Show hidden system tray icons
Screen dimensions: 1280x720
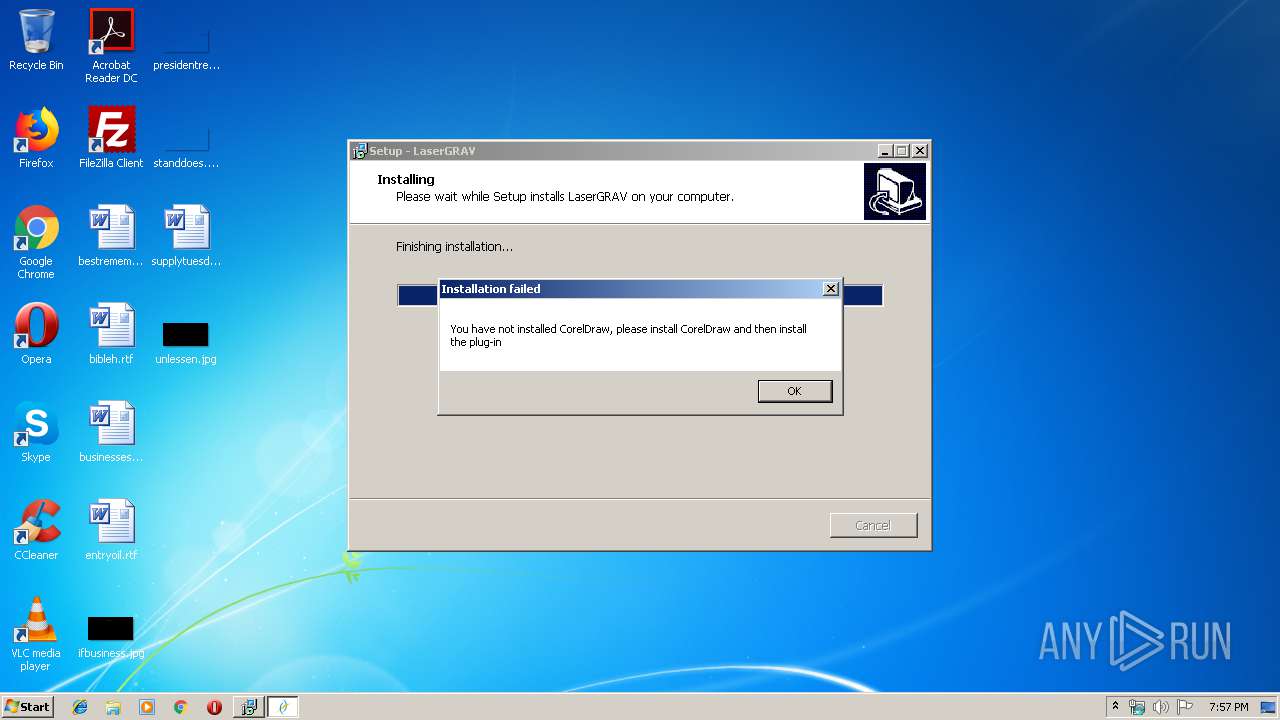tap(1115, 706)
